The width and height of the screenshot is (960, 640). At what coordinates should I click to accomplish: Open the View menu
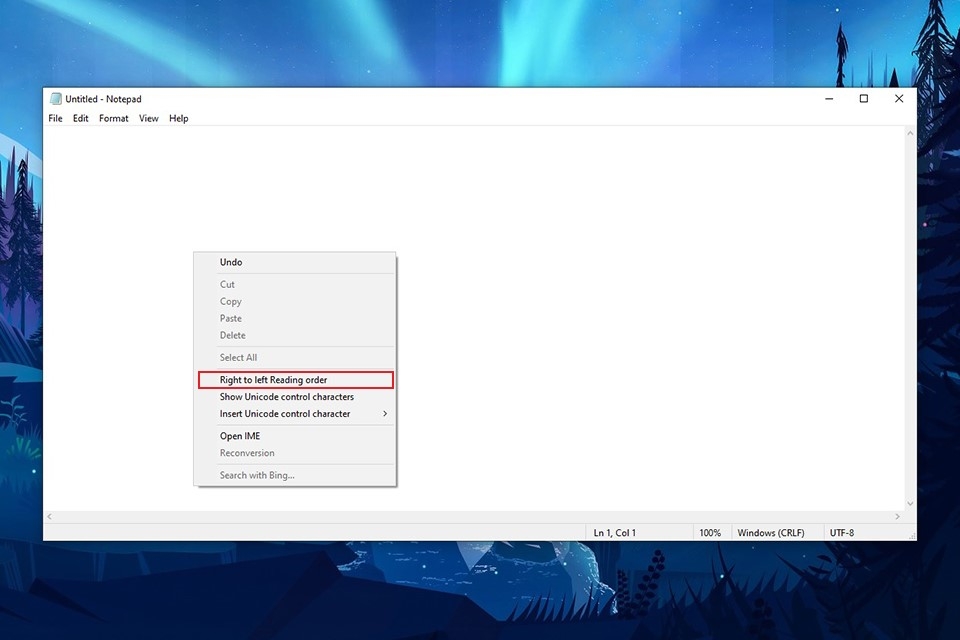(148, 118)
